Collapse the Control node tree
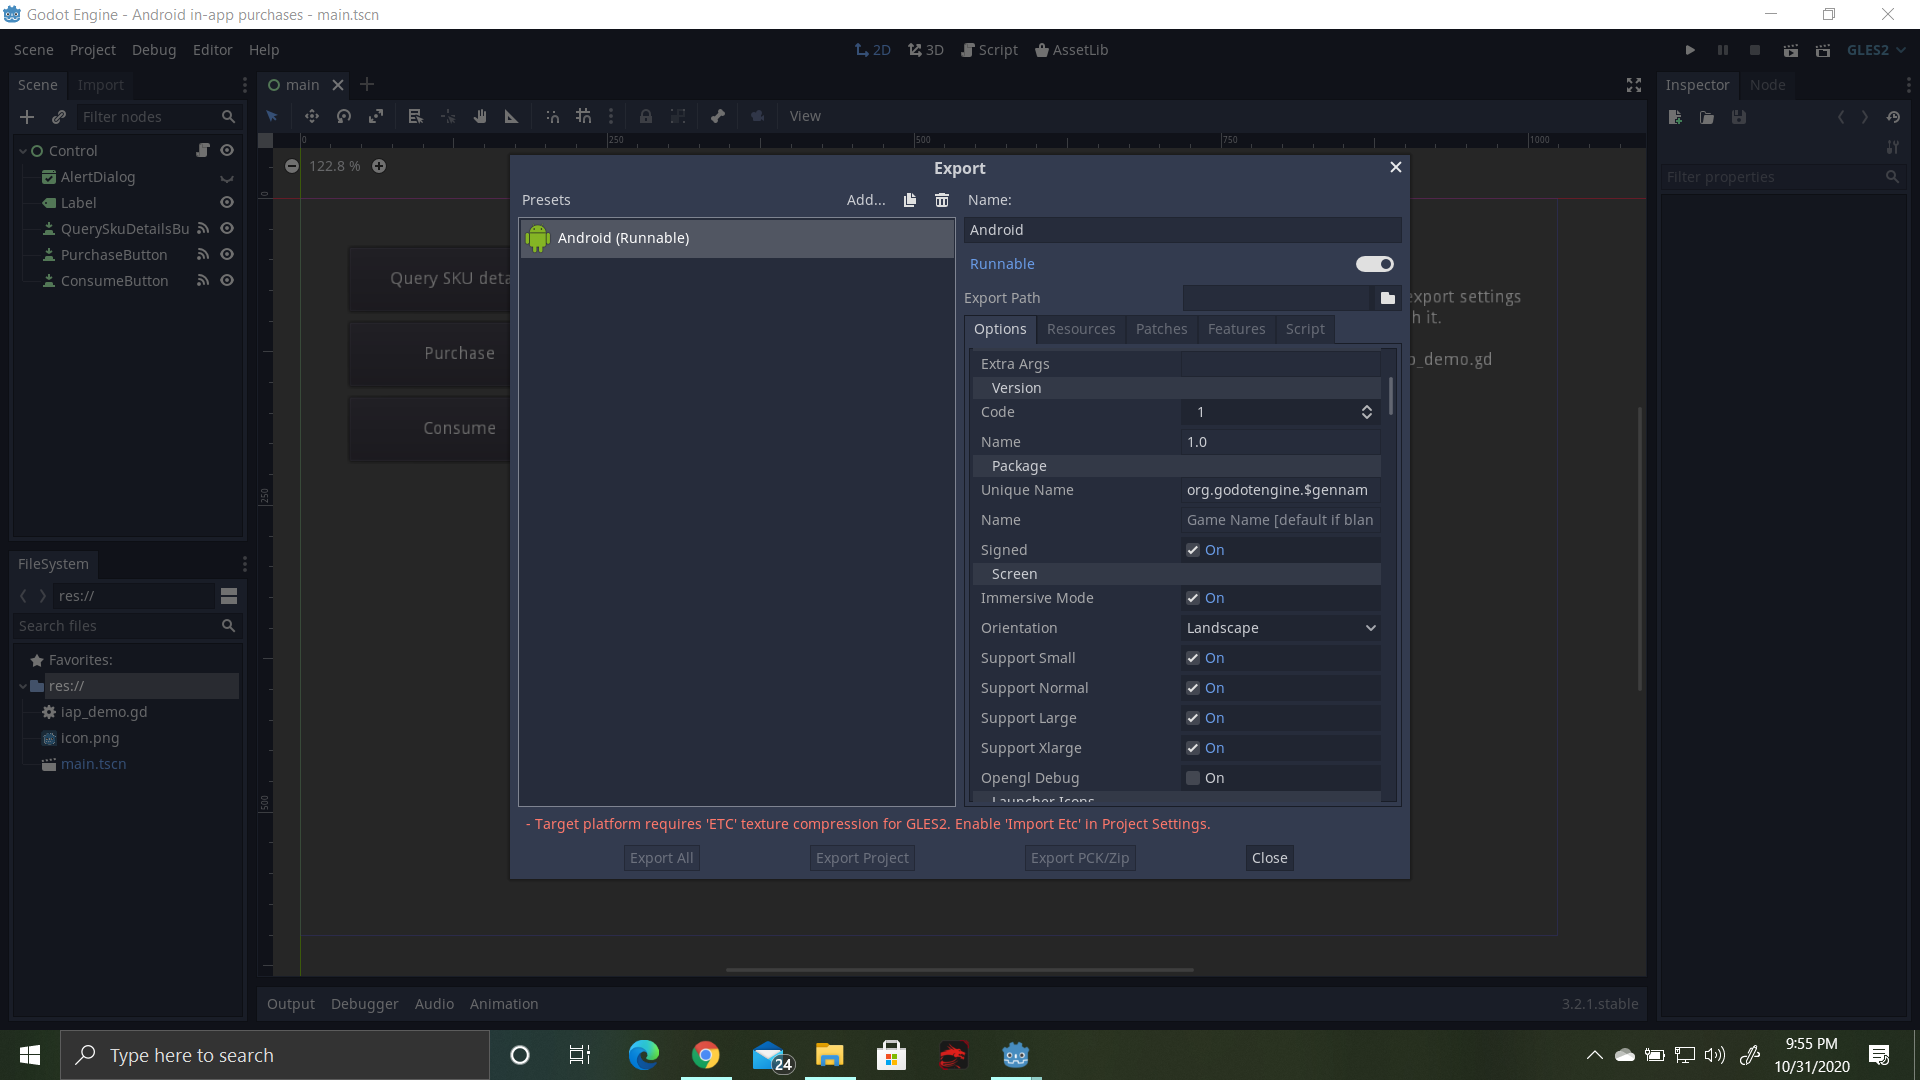Screen dimensions: 1920x1080 tap(22, 151)
